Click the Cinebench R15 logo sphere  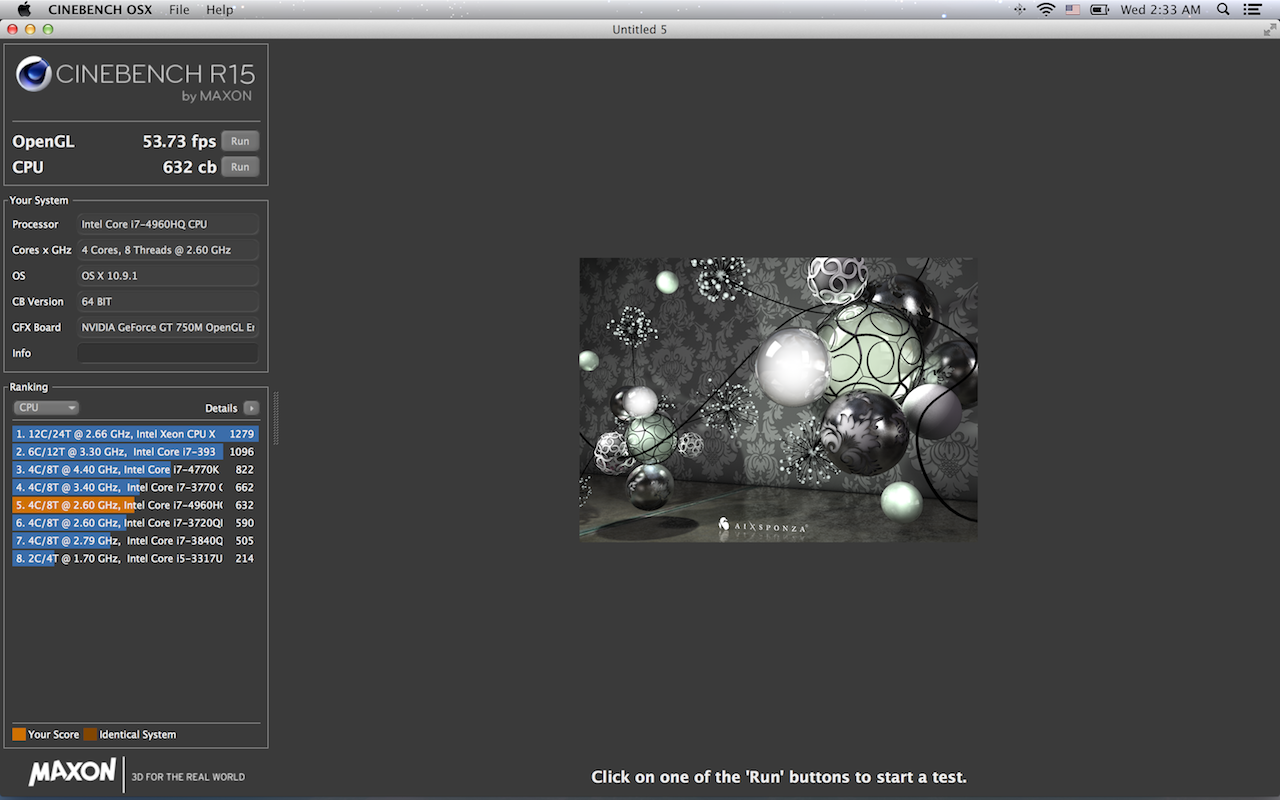coord(34,74)
